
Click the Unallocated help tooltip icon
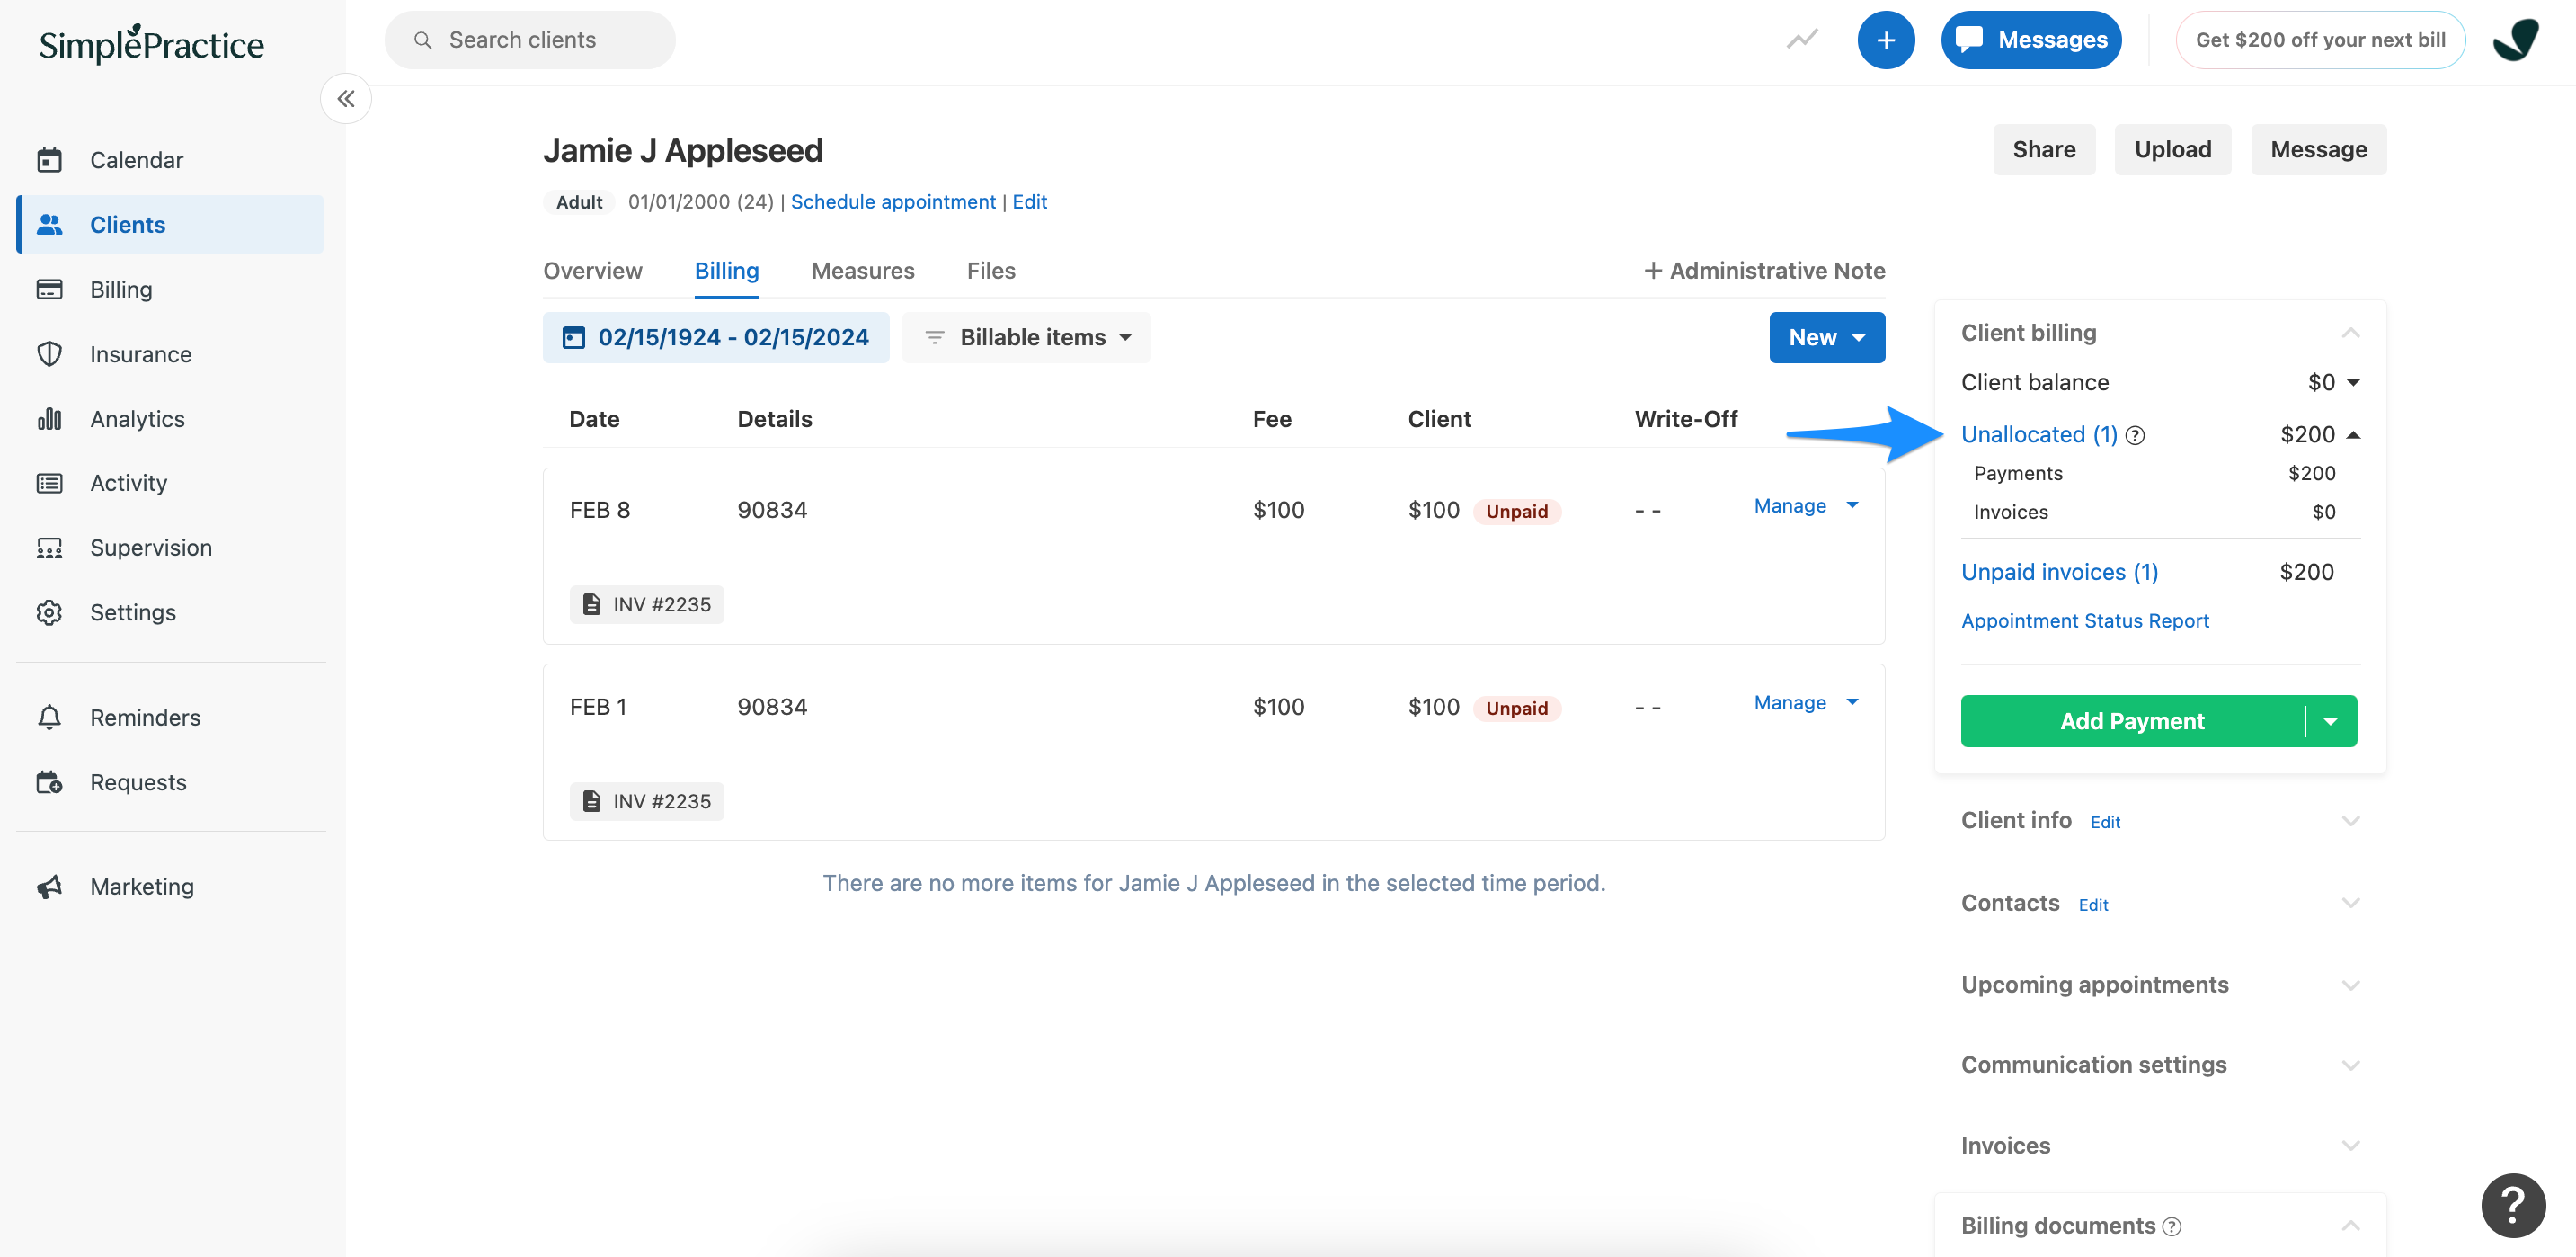[2136, 435]
